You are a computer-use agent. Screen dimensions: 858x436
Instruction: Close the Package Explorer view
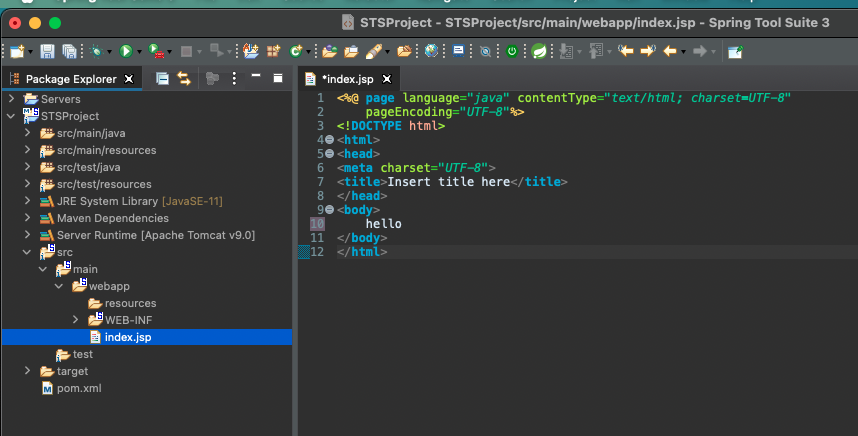[129, 79]
